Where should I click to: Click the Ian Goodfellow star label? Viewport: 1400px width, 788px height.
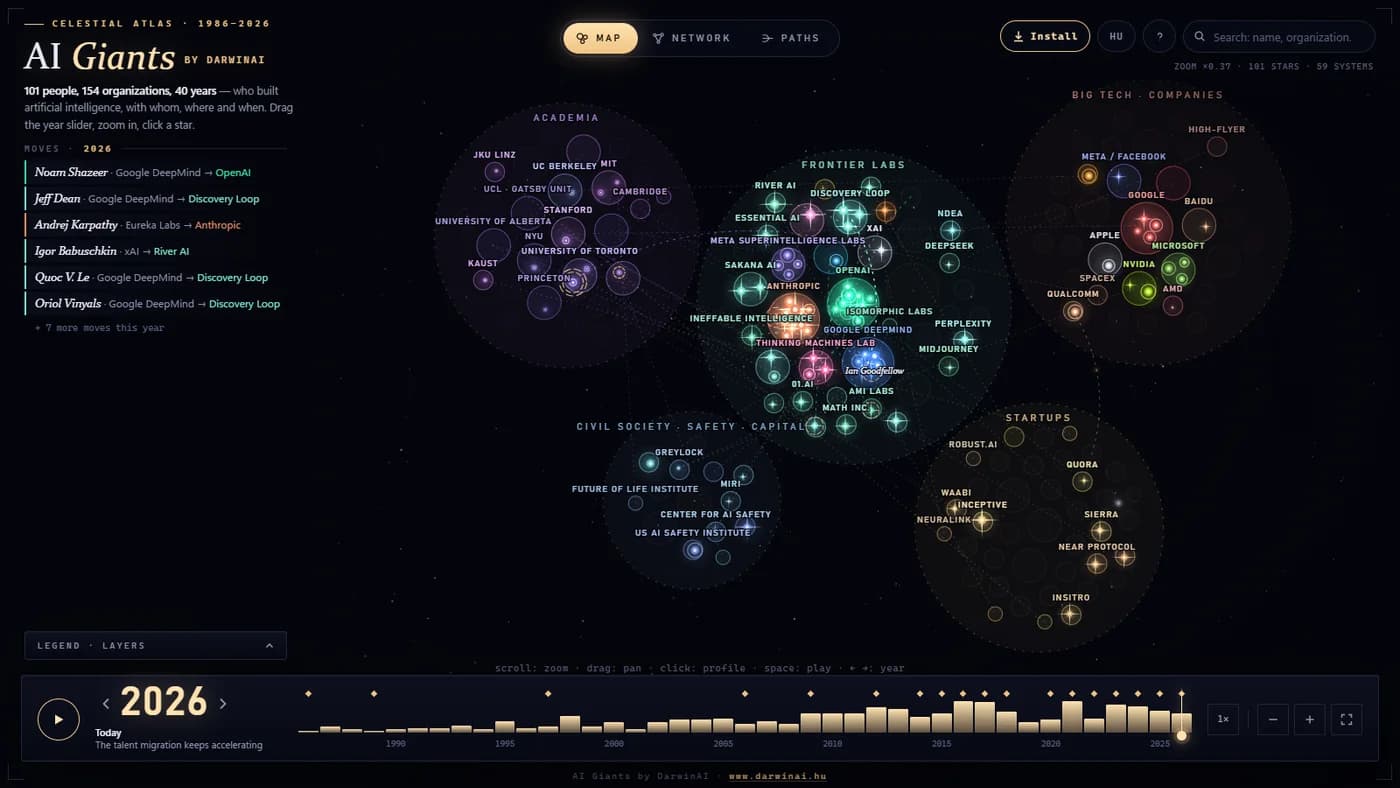point(874,371)
